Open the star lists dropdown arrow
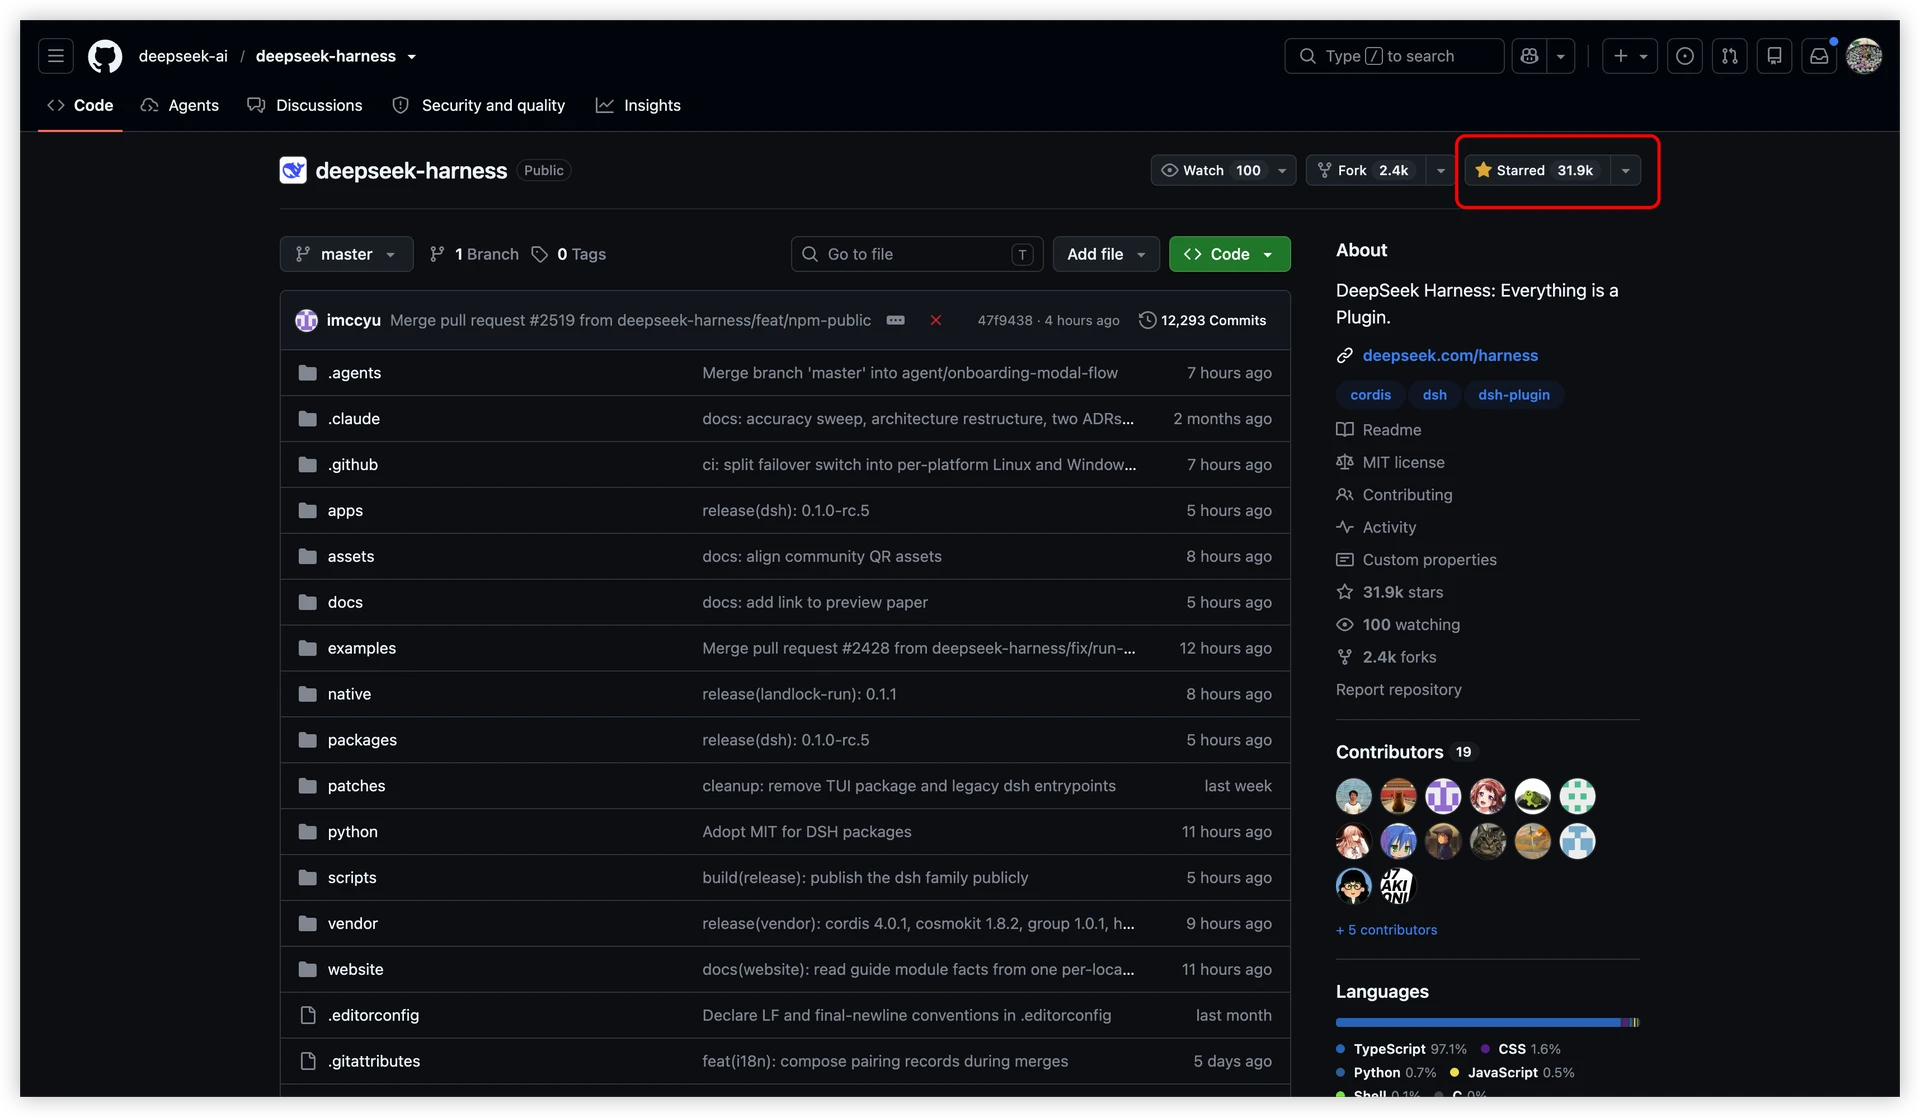1920x1117 pixels. click(1626, 170)
